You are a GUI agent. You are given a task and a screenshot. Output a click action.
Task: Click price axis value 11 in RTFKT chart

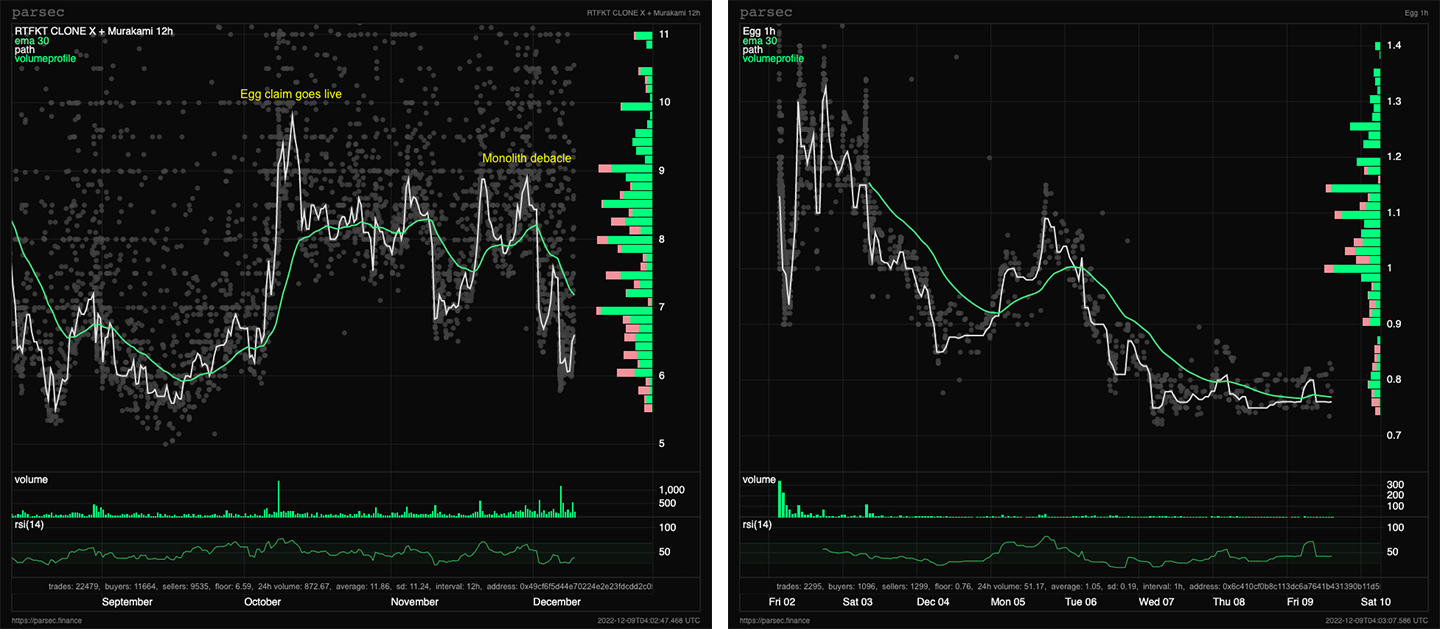(x=664, y=35)
